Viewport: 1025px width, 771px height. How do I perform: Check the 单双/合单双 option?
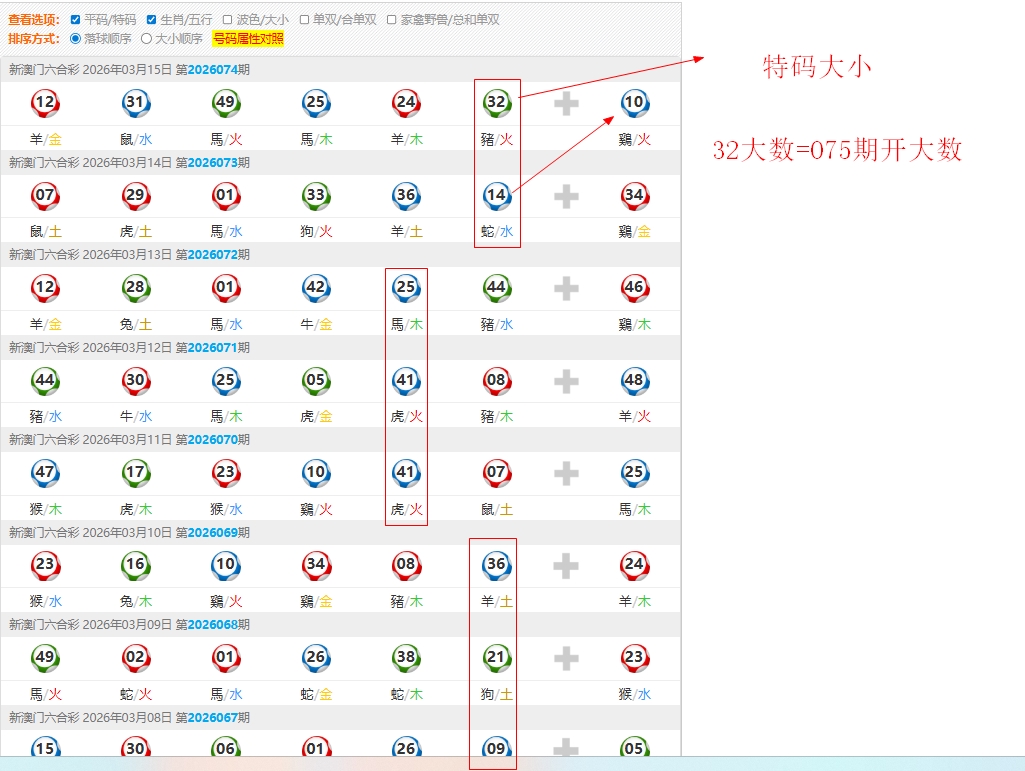click(x=304, y=19)
